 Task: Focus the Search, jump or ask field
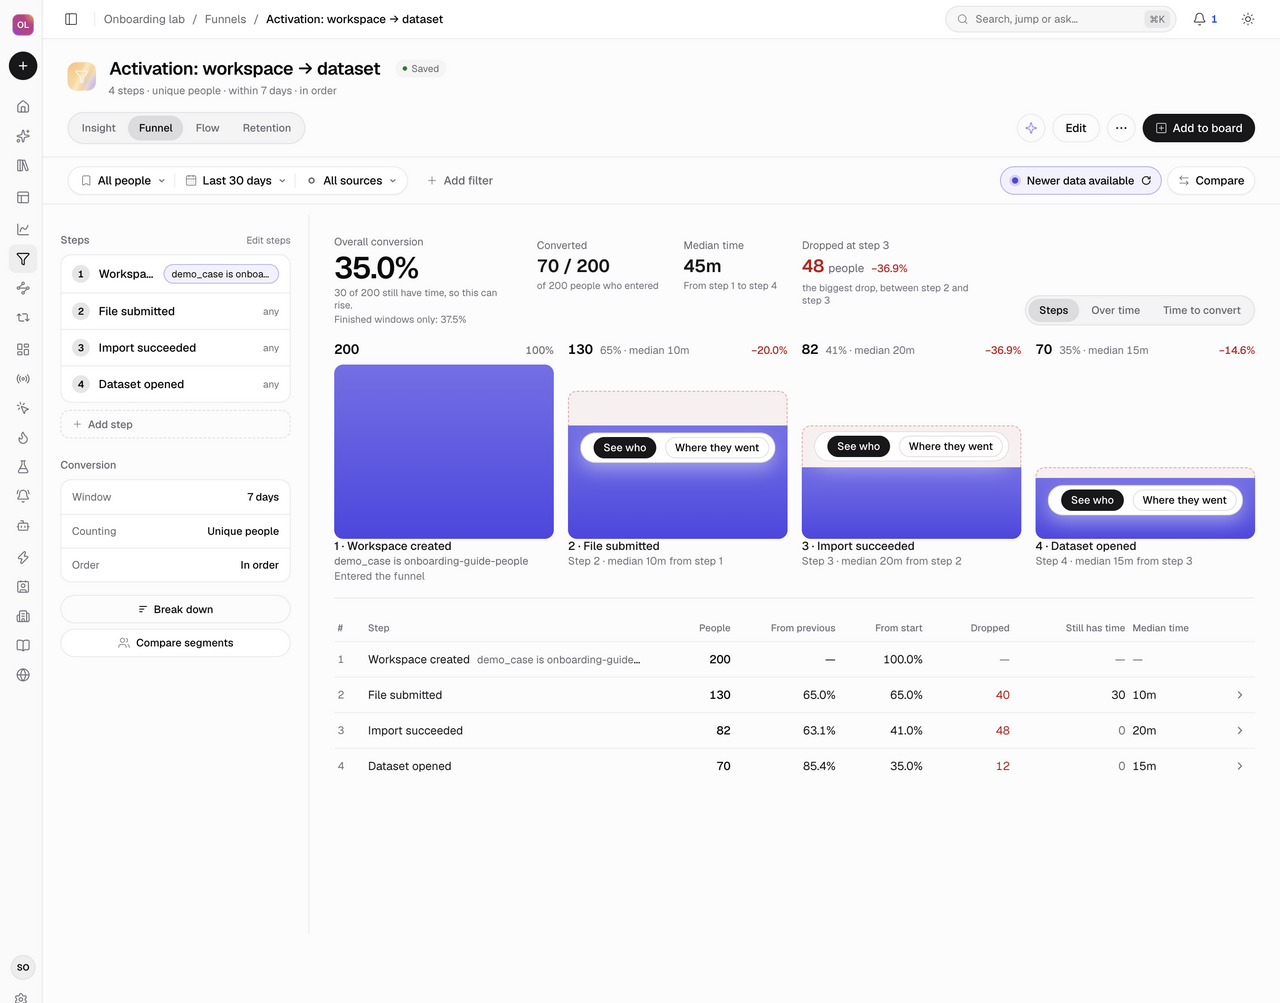[1061, 19]
